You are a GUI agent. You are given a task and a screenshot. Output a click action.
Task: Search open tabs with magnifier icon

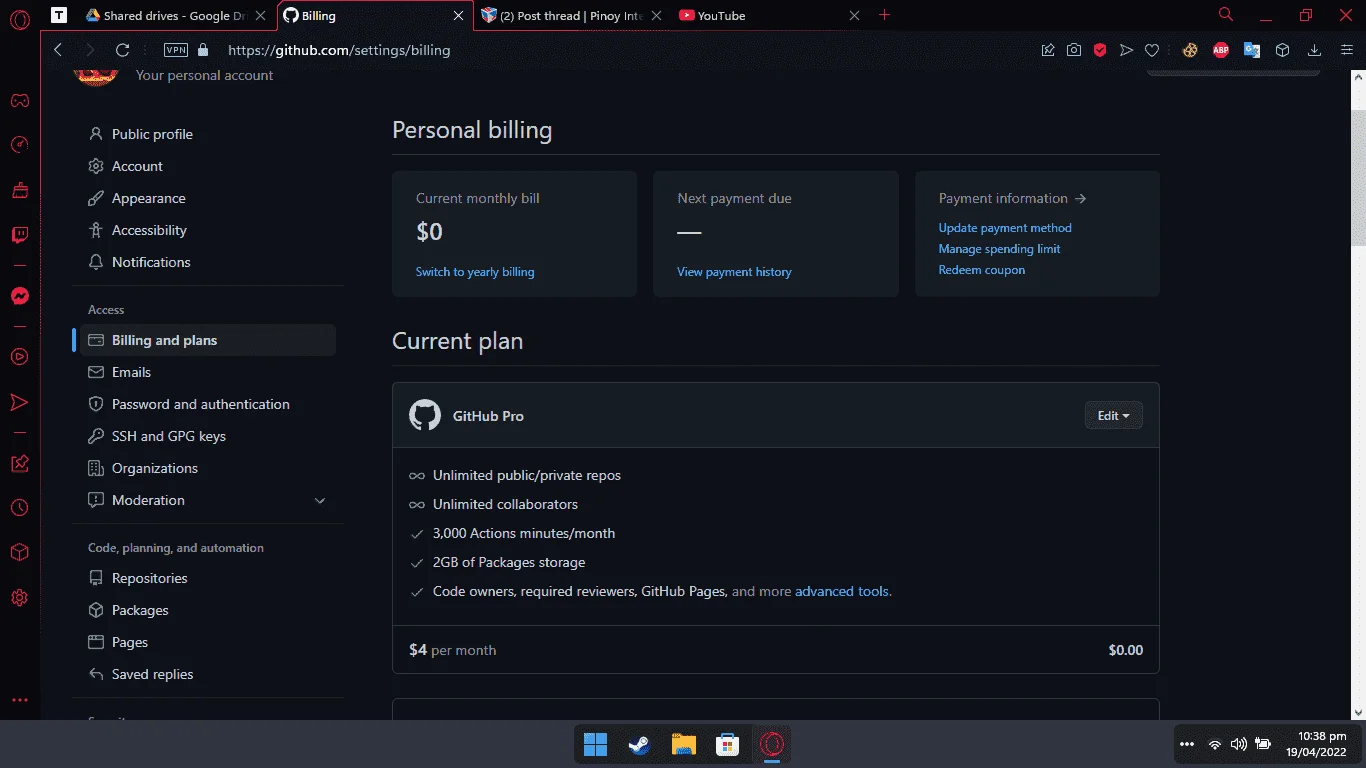click(1226, 15)
